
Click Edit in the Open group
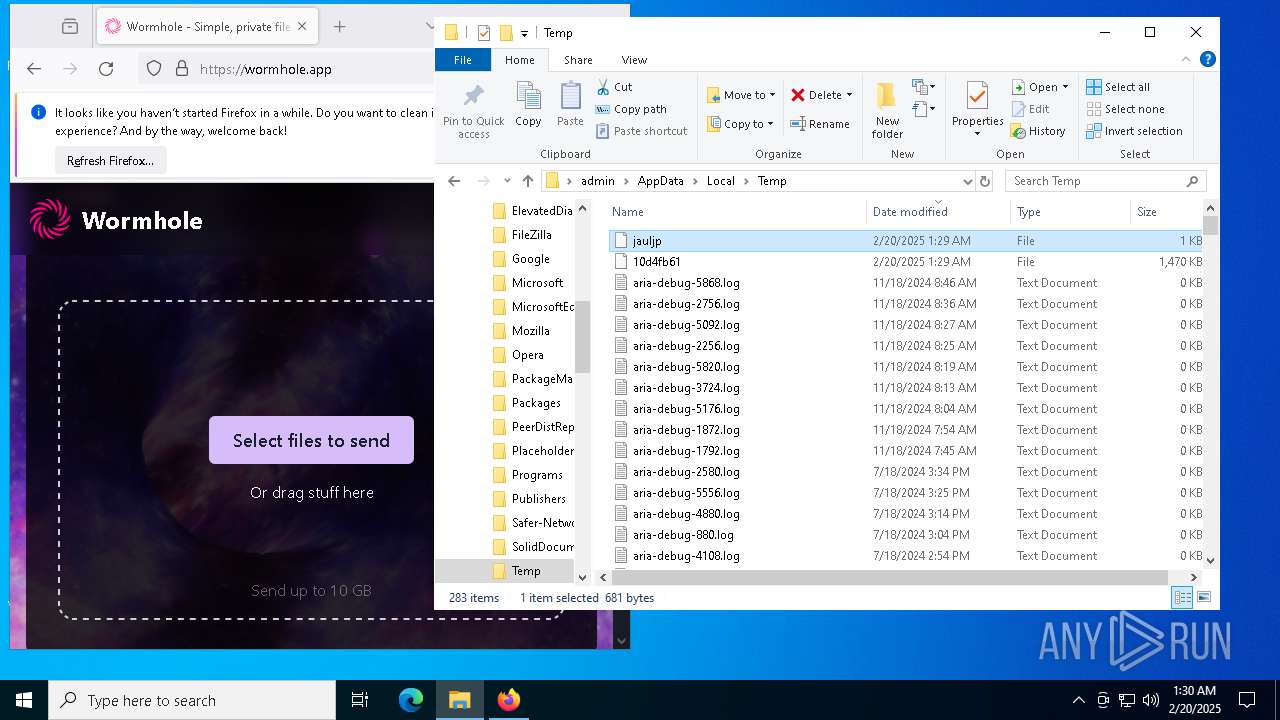point(1030,109)
